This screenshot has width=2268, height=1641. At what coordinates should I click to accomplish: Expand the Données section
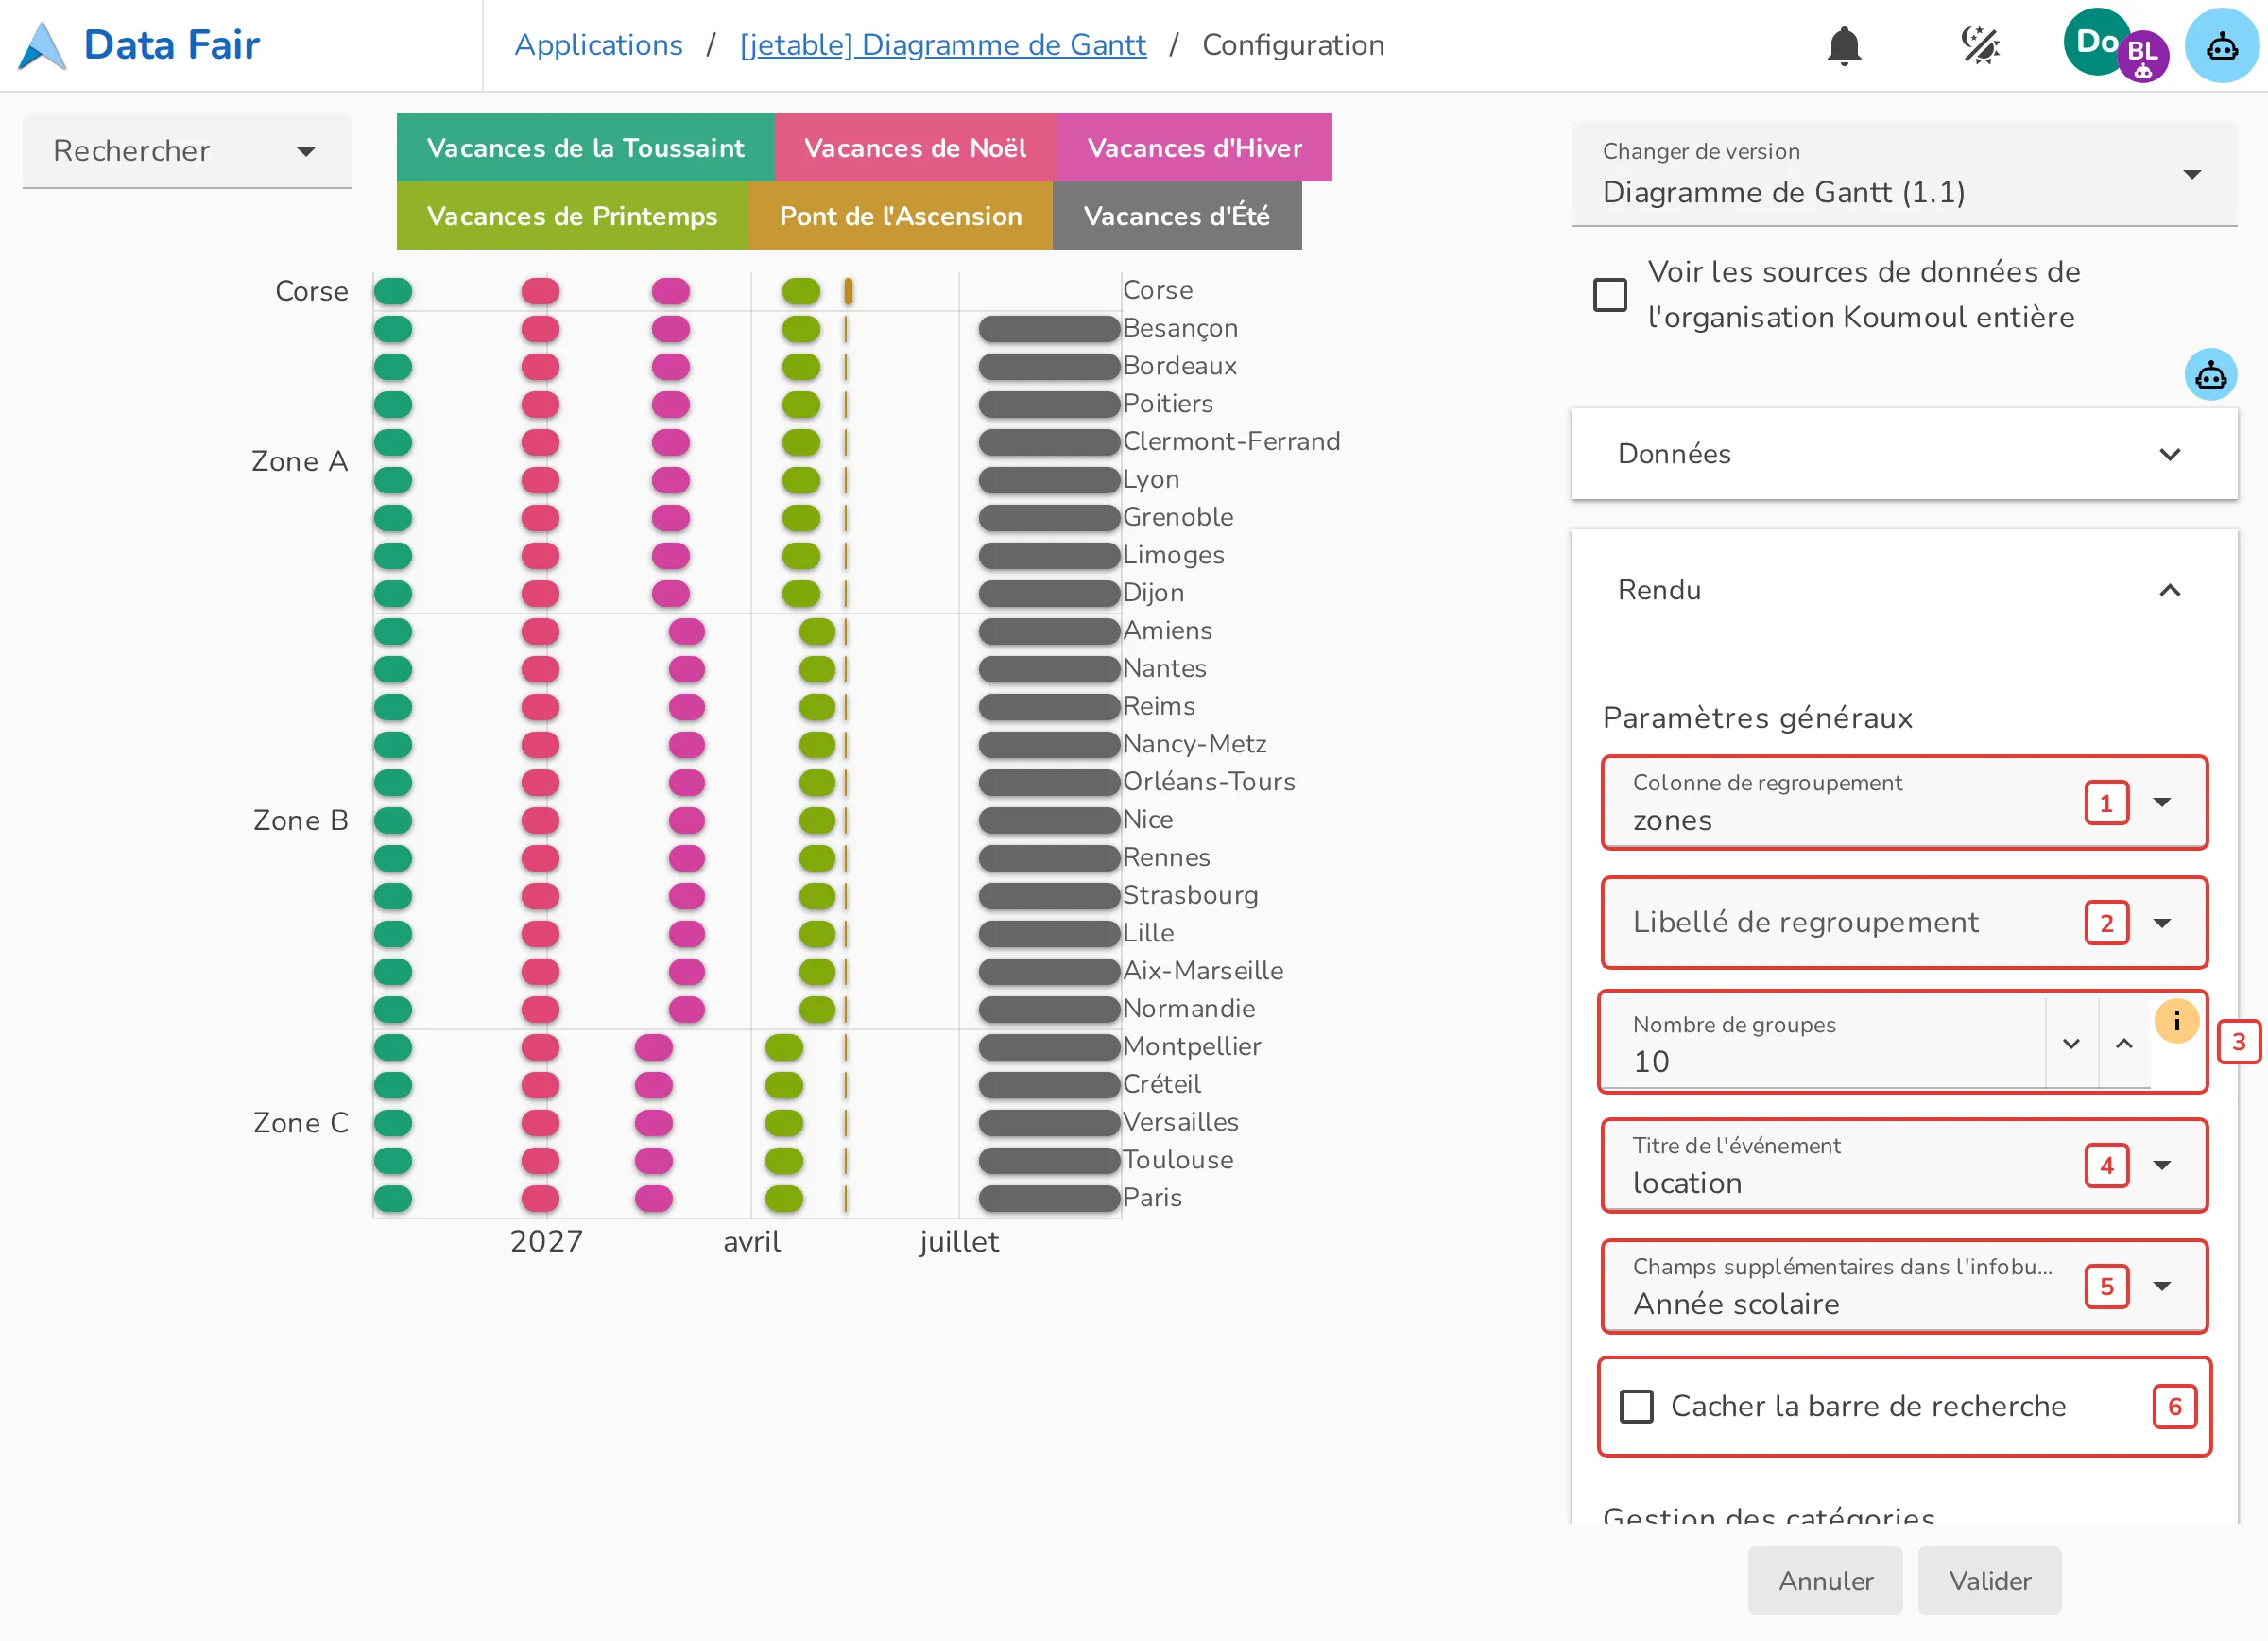[x=1903, y=454]
